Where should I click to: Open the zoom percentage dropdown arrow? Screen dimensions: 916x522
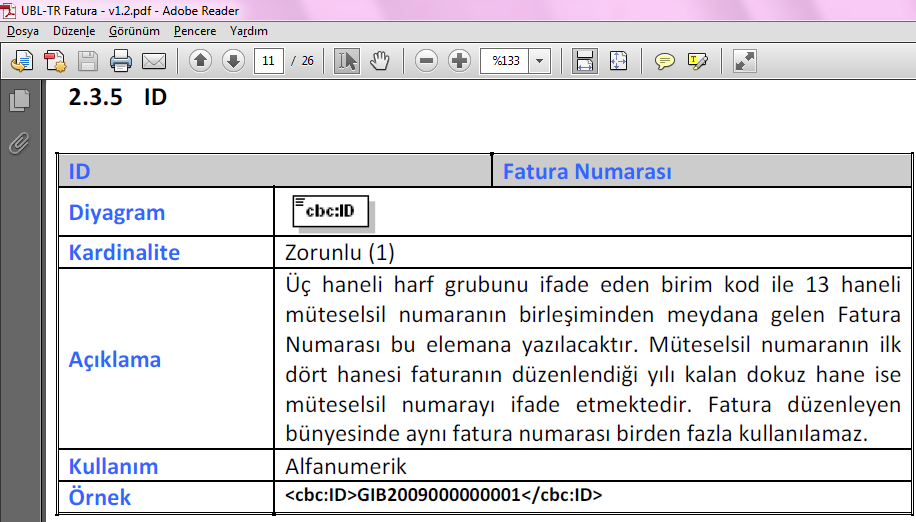click(540, 61)
